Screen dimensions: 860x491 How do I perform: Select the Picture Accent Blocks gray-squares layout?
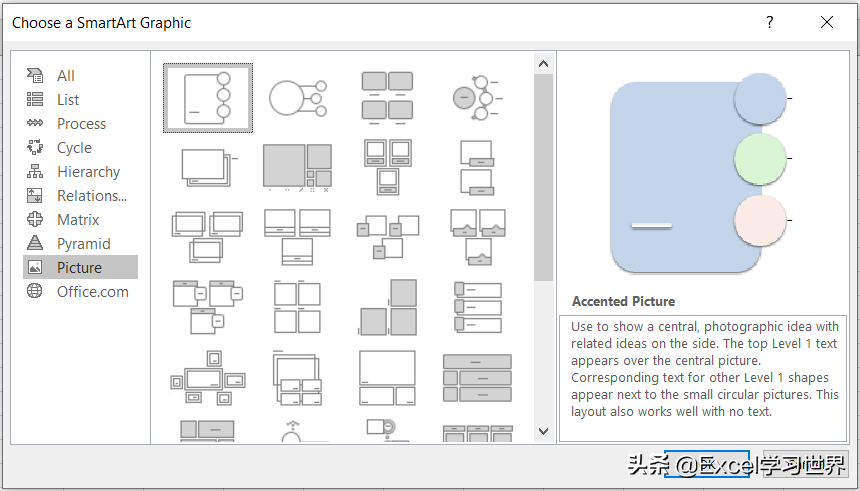click(387, 307)
